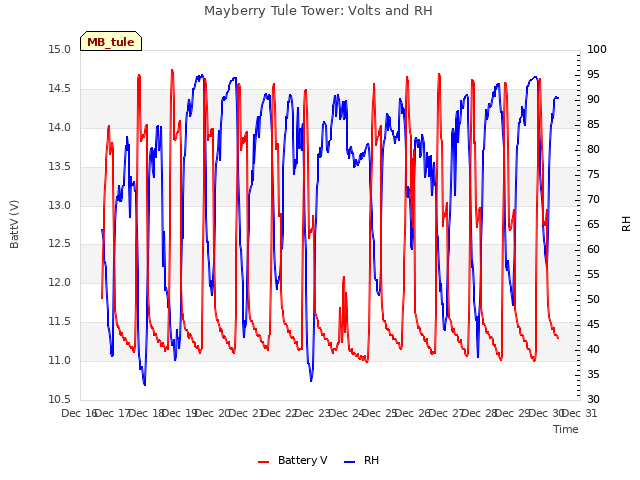This screenshot has height=480, width=640.
Task: Click the 'Dec 16' date label
Action: [79, 413]
